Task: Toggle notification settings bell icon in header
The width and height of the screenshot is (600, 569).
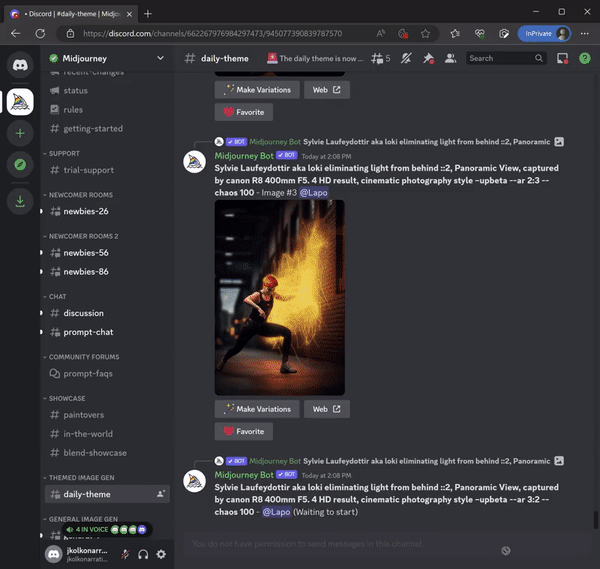Action: 406,59
